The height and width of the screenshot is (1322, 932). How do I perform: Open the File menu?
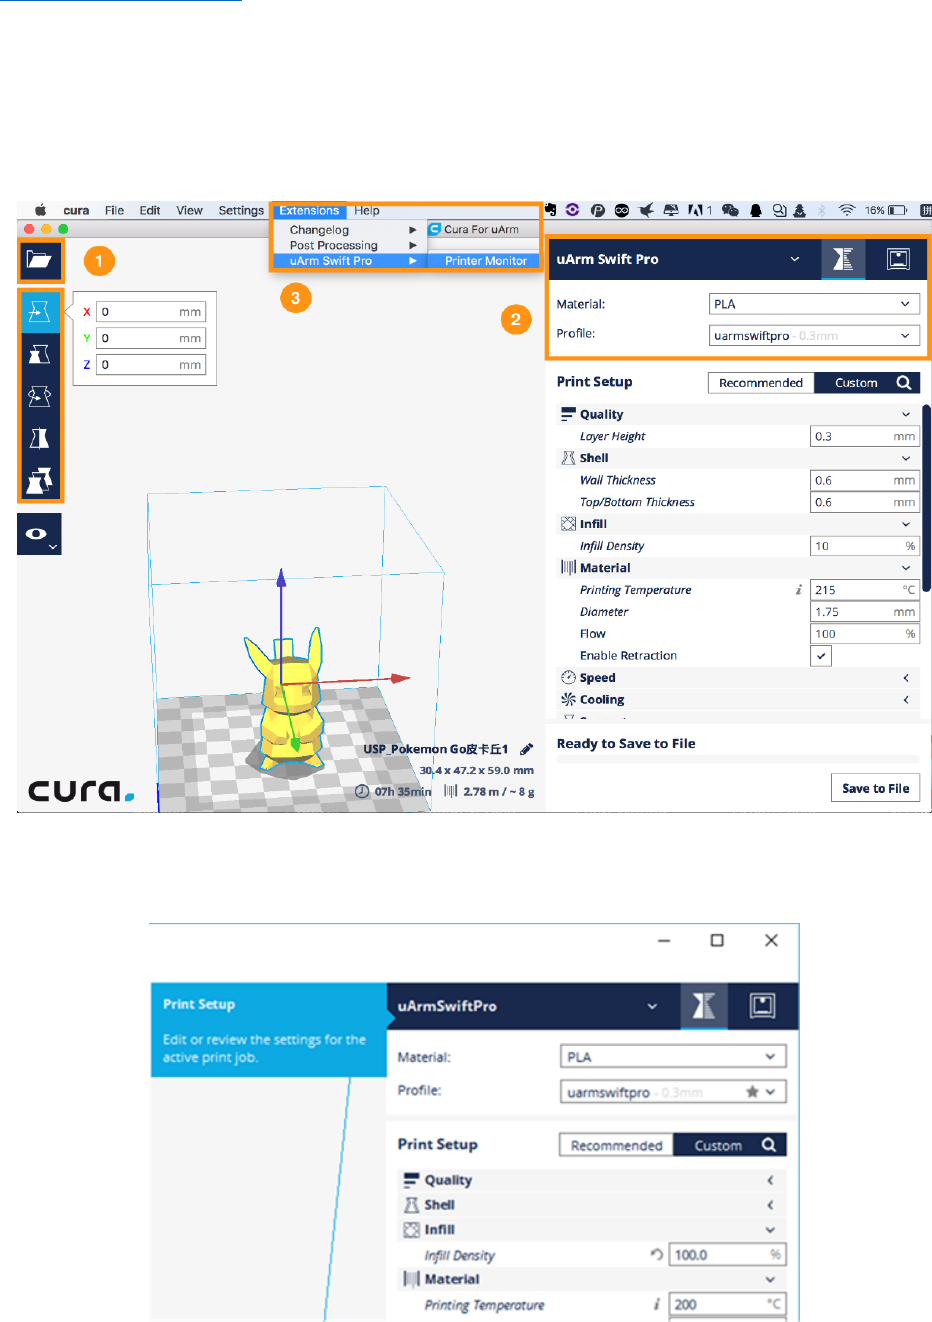[114, 210]
